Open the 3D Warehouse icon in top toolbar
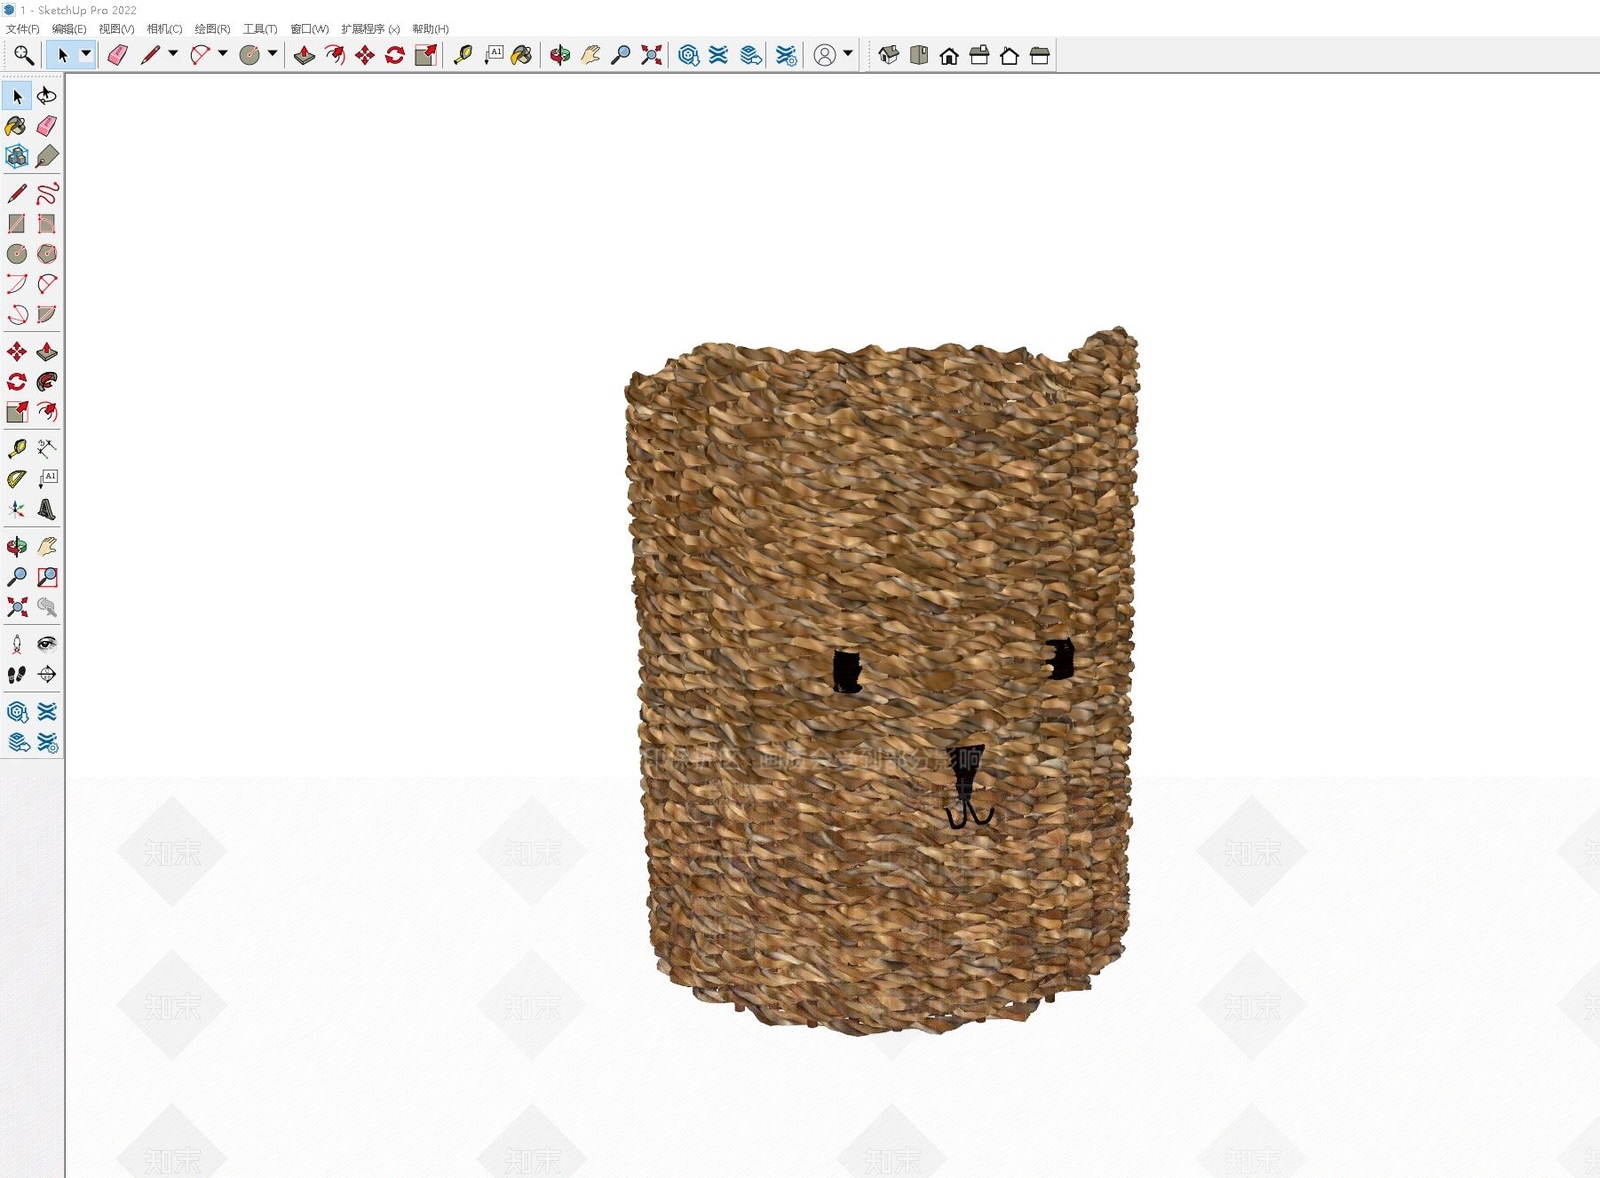This screenshot has height=1178, width=1600. (x=689, y=55)
